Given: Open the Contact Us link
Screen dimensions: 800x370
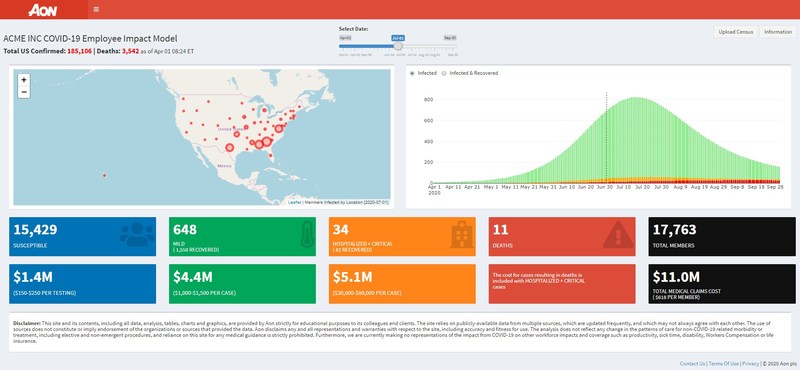Looking at the screenshot, I should 693,364.
